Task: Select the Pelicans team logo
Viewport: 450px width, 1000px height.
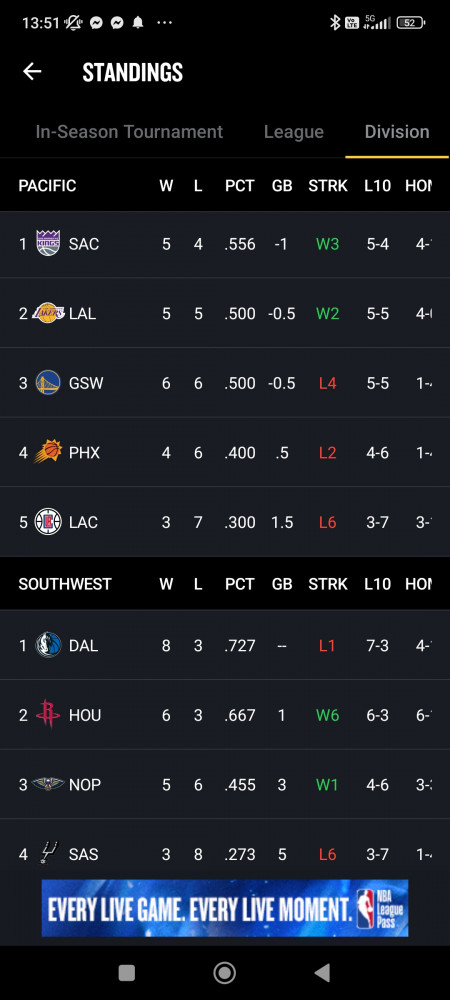Action: (x=48, y=784)
